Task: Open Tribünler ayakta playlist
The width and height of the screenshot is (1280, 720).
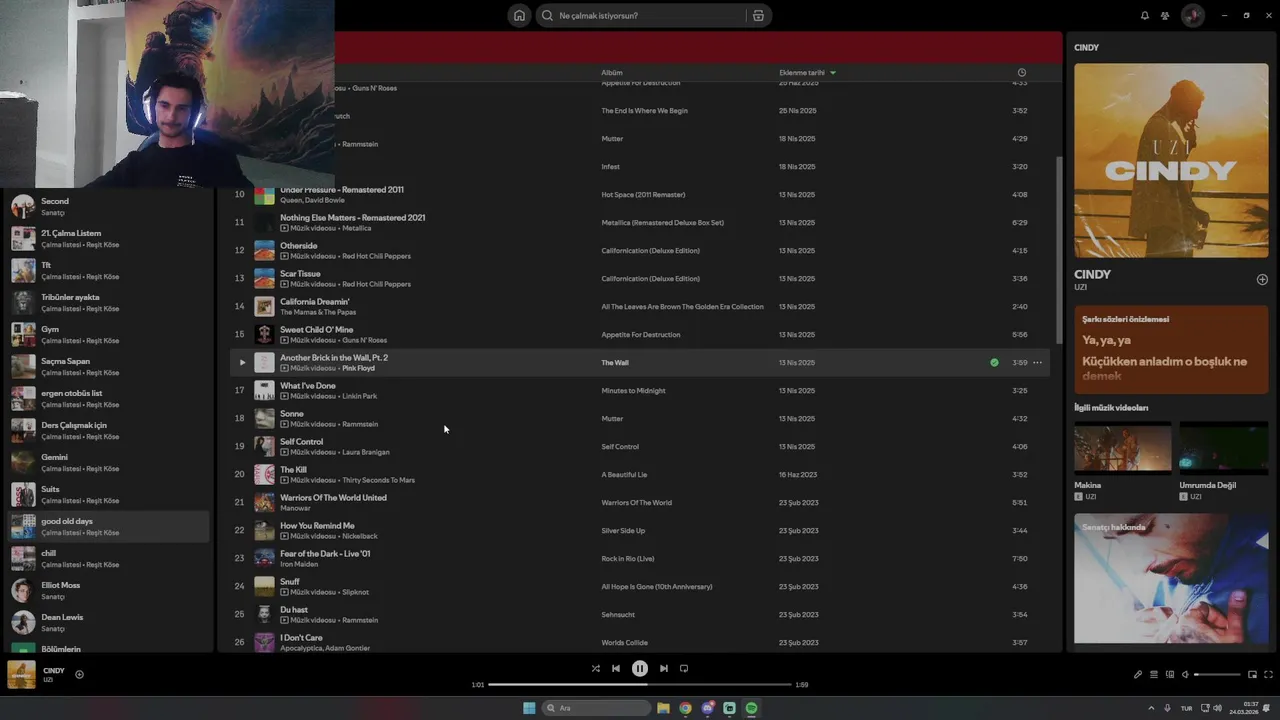Action: tap(108, 303)
